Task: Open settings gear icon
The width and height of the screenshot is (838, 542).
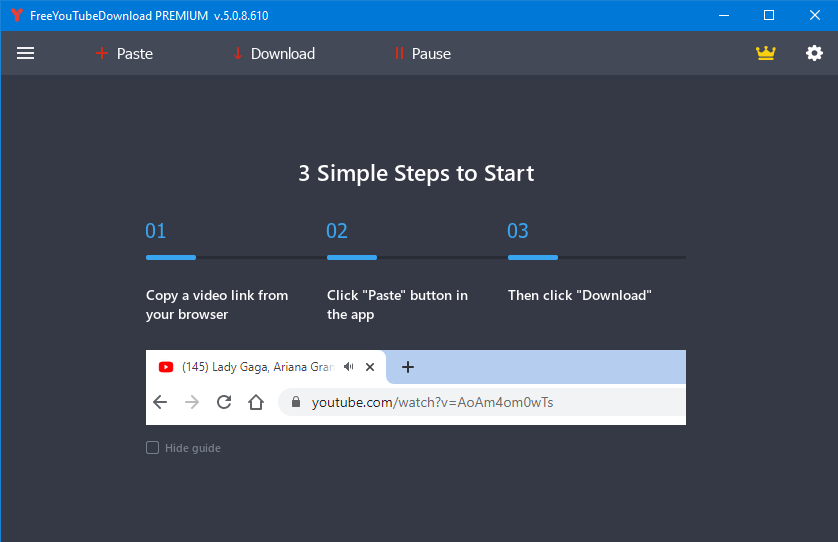Action: click(x=814, y=53)
